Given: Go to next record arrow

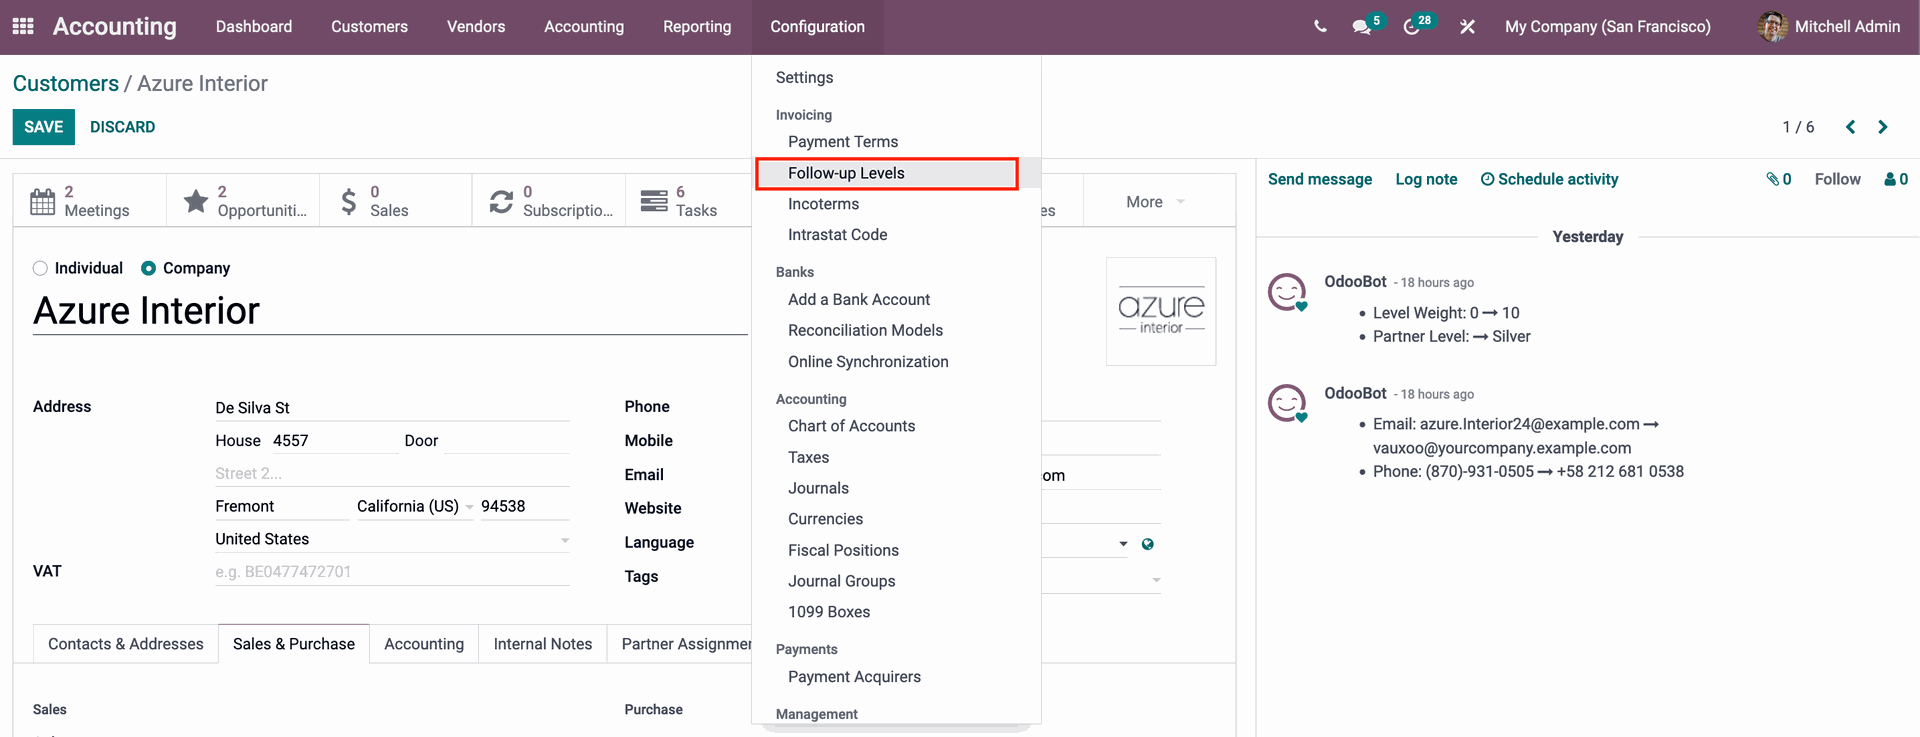Looking at the screenshot, I should pos(1883,127).
